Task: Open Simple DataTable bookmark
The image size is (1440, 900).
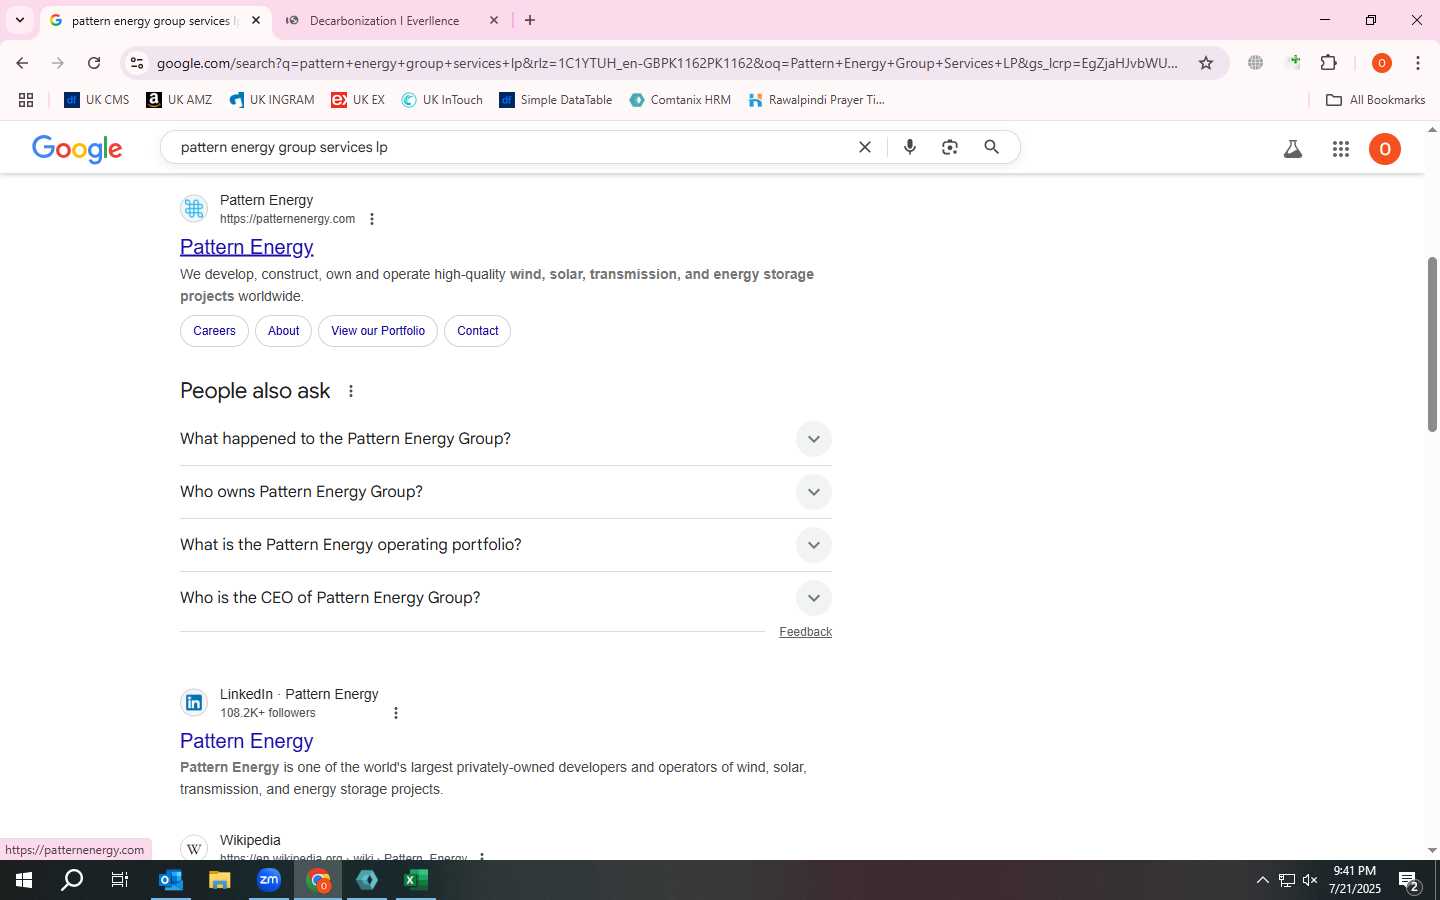Action: (555, 100)
